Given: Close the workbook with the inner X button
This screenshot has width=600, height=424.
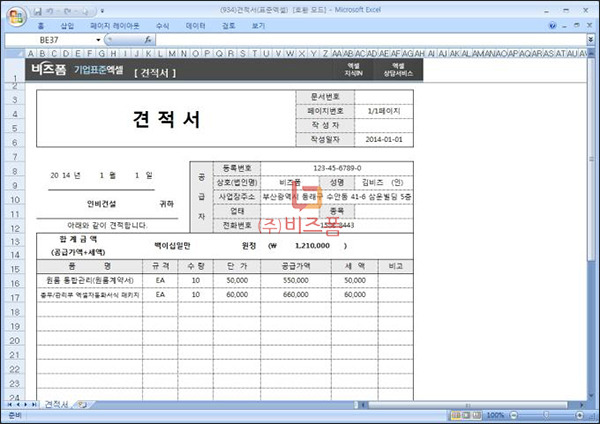Looking at the screenshot, I should [590, 26].
